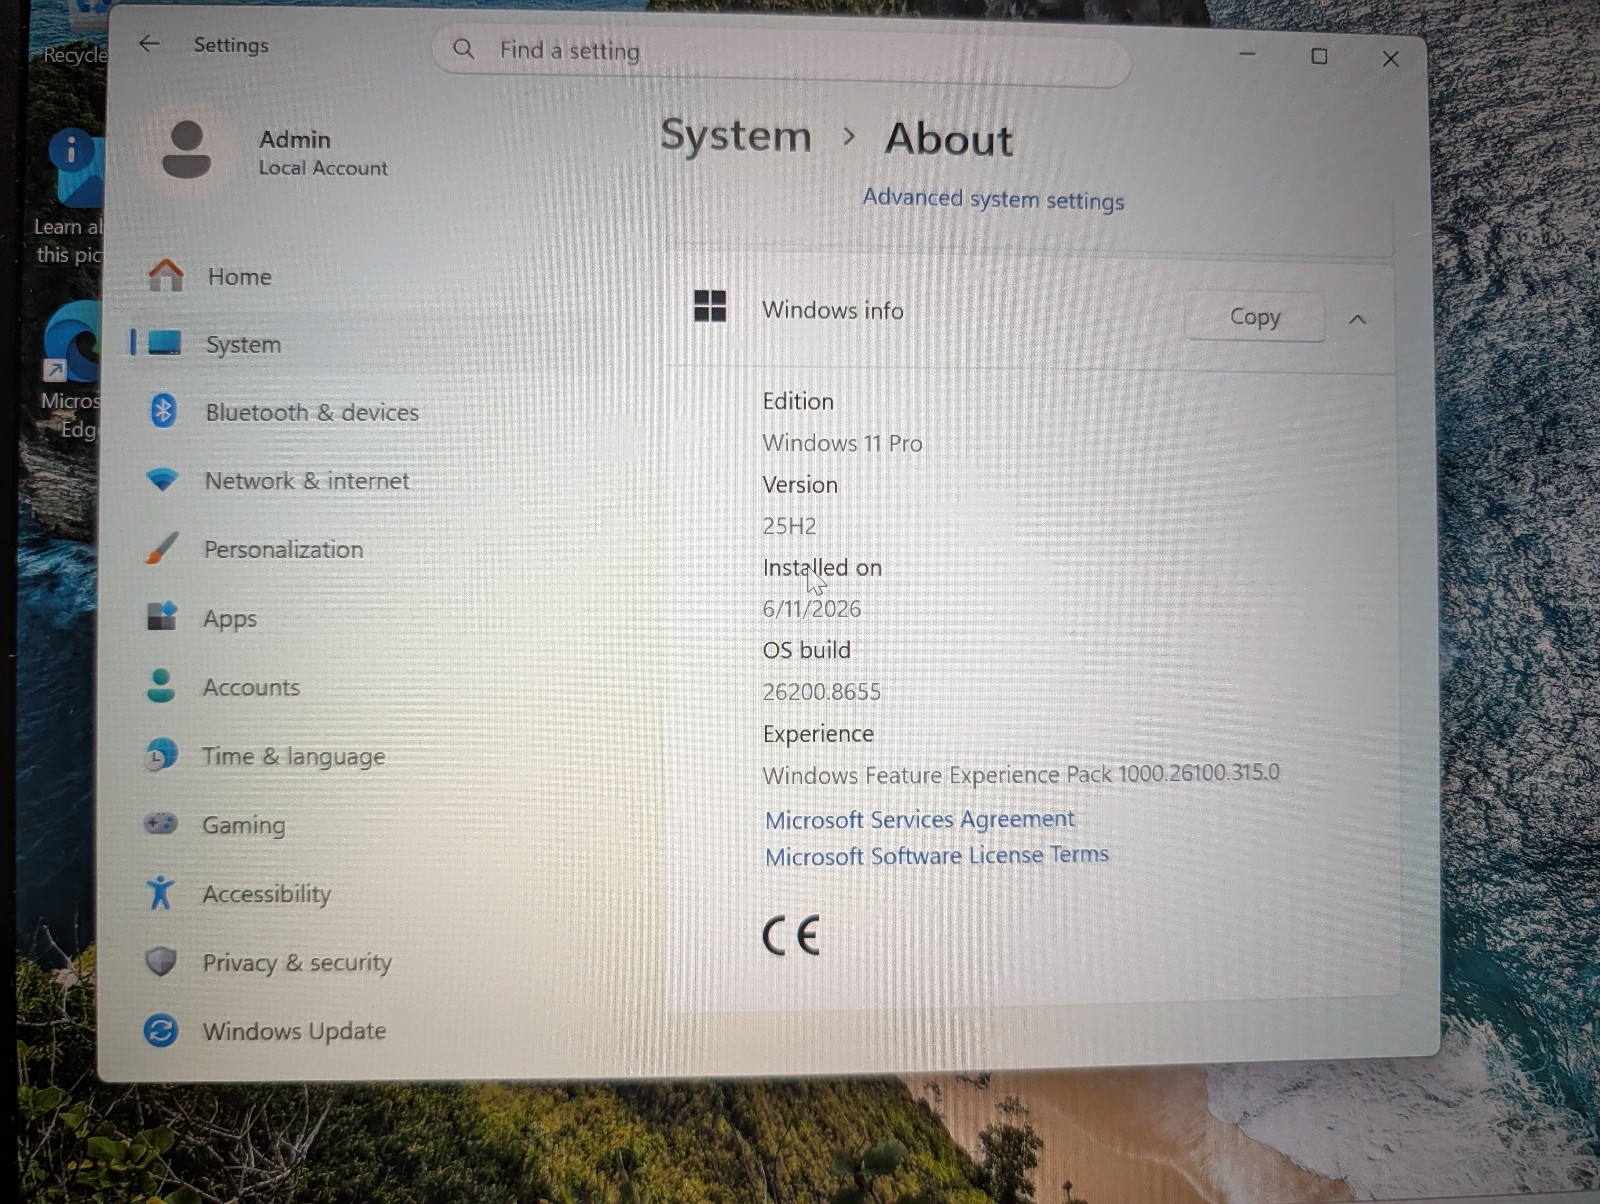Click the 'Edition' label
The width and height of the screenshot is (1600, 1204).
(x=797, y=401)
